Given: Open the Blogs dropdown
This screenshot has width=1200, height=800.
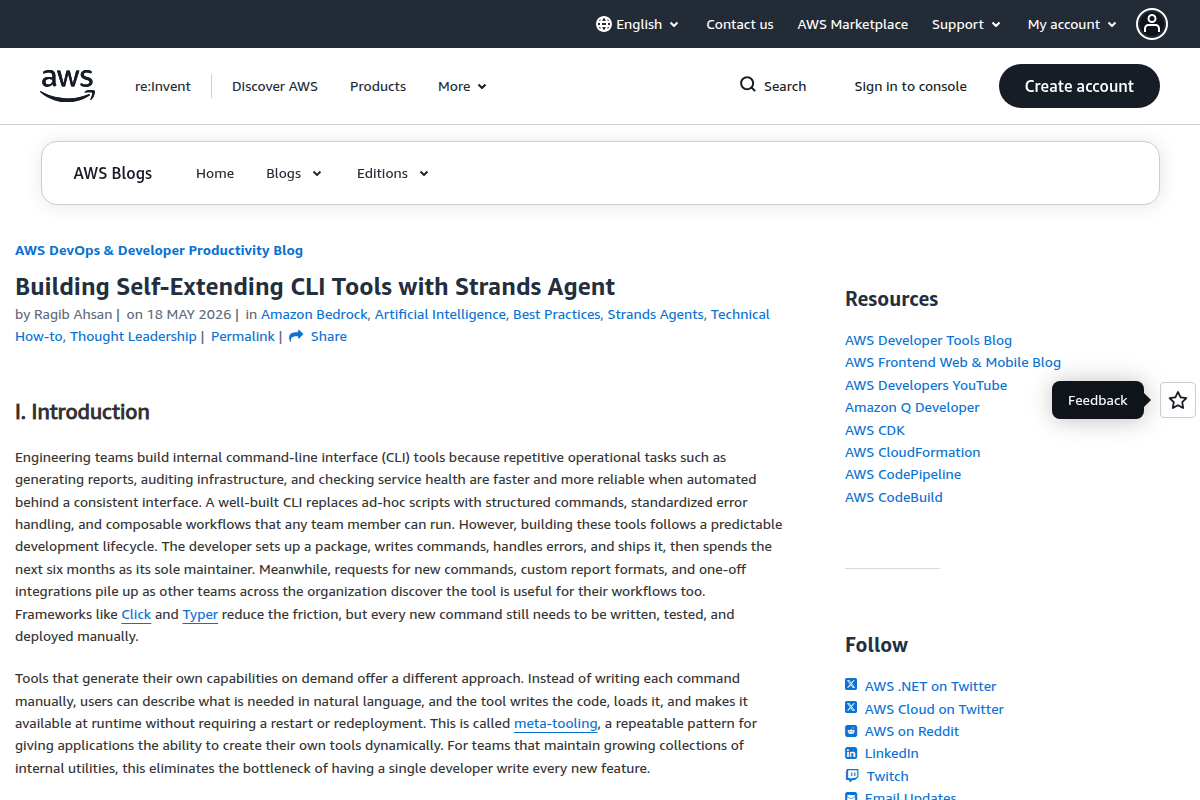Looking at the screenshot, I should click(294, 173).
